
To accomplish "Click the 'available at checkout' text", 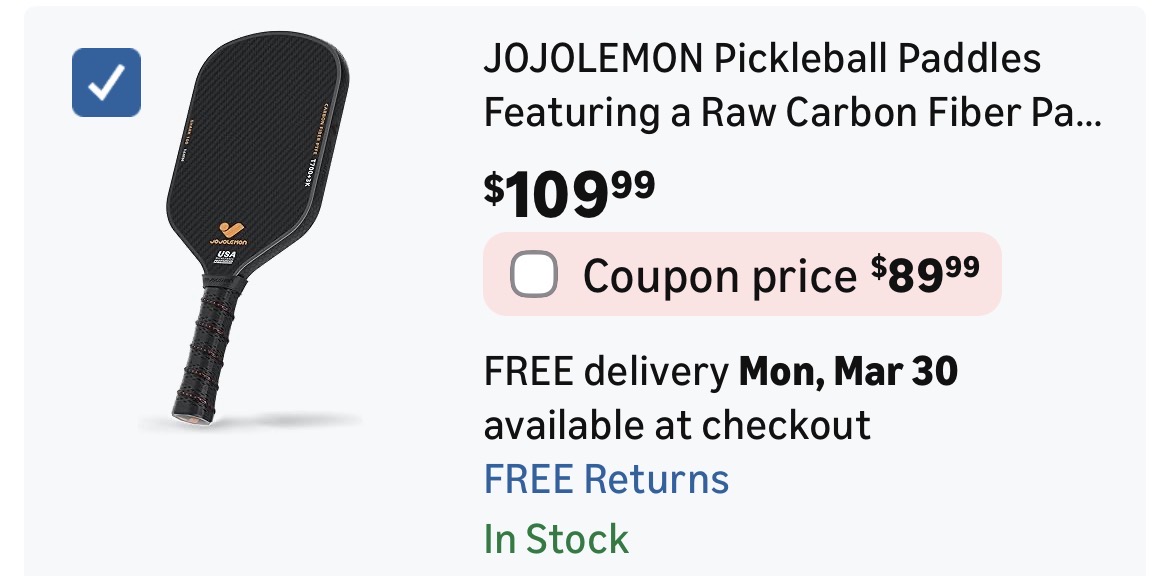I will [x=677, y=425].
